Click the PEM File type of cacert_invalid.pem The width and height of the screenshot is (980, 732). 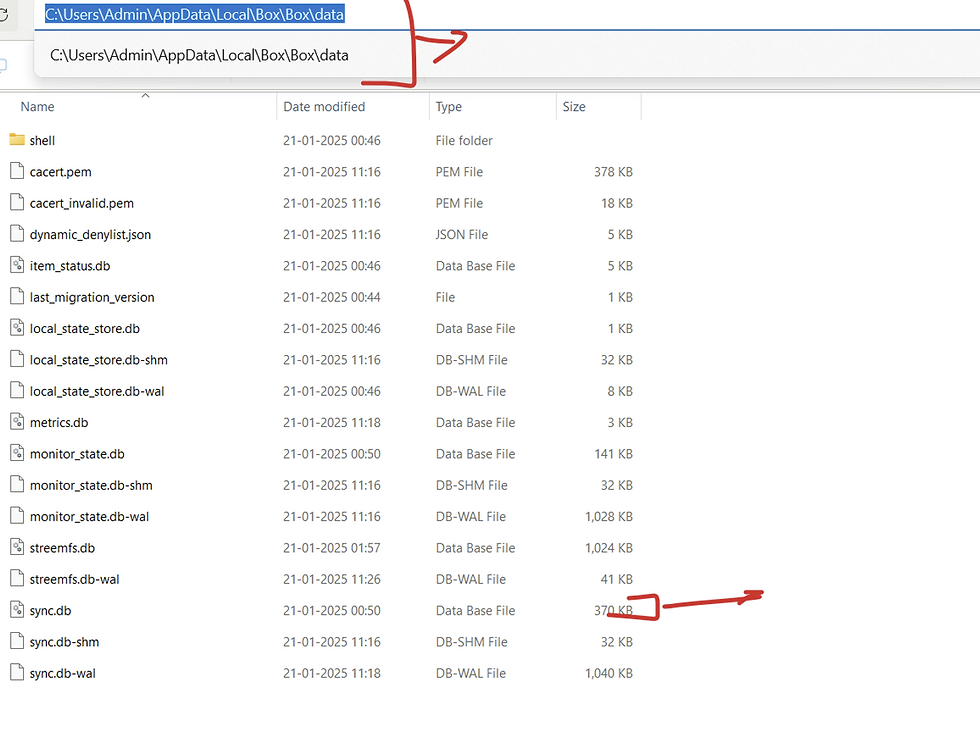(x=459, y=203)
